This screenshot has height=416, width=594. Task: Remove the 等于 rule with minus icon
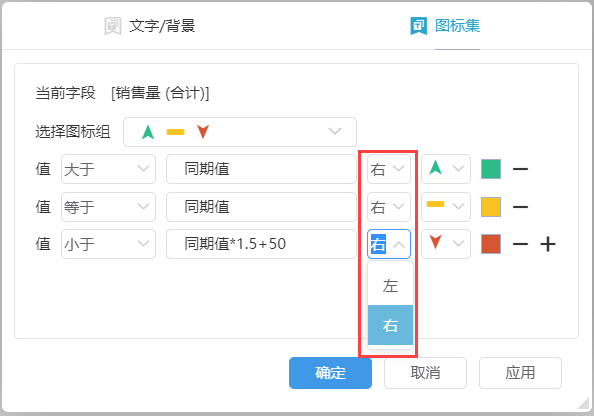(x=520, y=207)
